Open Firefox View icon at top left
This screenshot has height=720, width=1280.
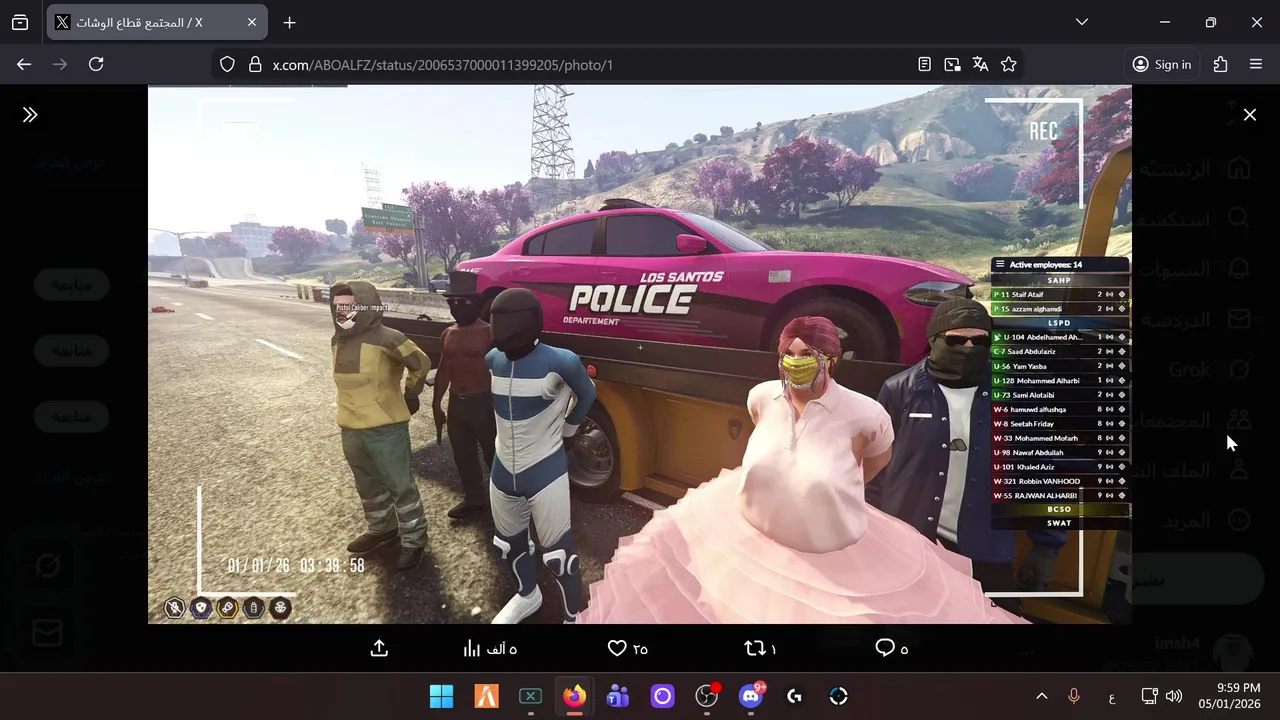pyautogui.click(x=20, y=22)
